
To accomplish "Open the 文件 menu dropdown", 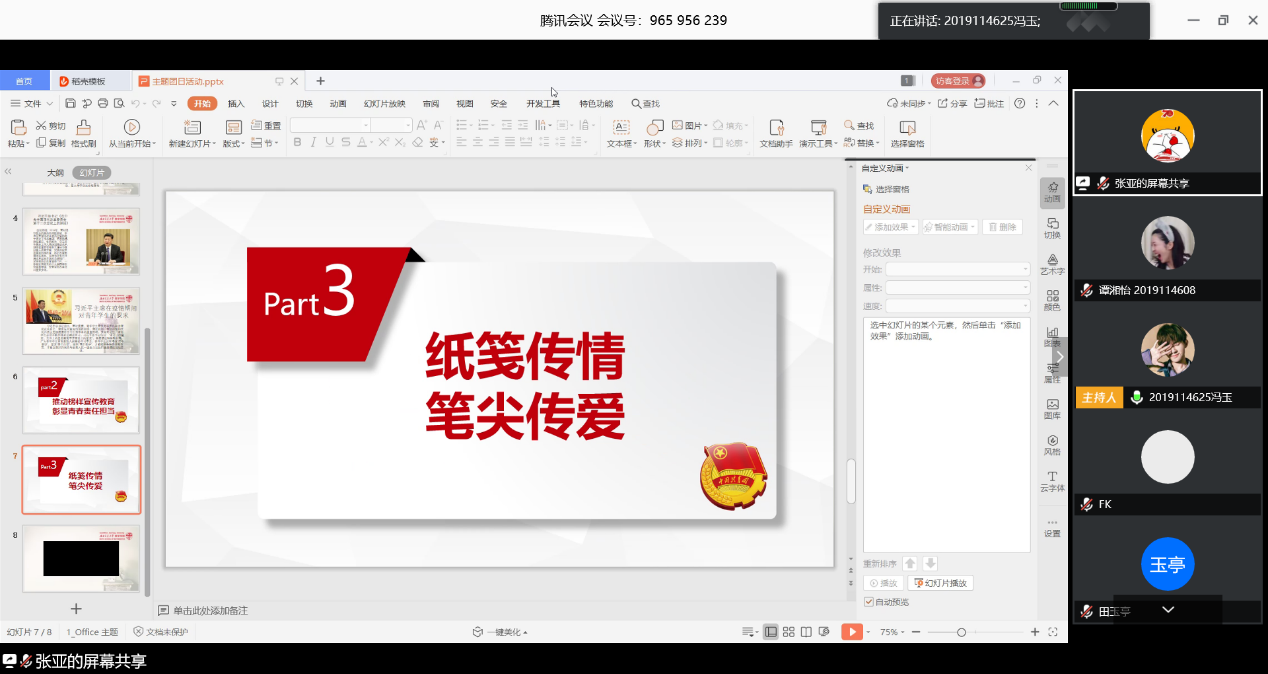I will 38,103.
